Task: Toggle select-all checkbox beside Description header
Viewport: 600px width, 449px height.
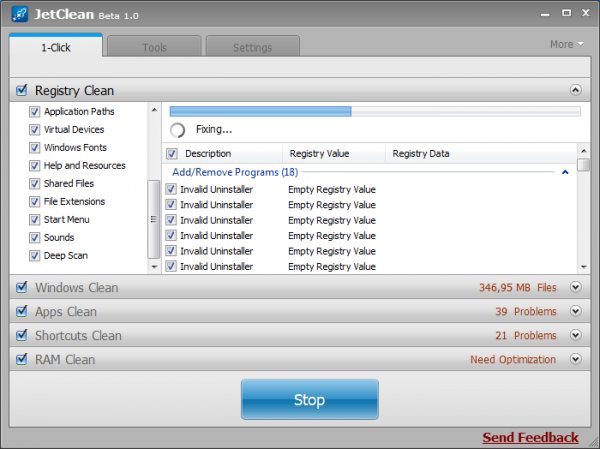Action: tap(171, 154)
